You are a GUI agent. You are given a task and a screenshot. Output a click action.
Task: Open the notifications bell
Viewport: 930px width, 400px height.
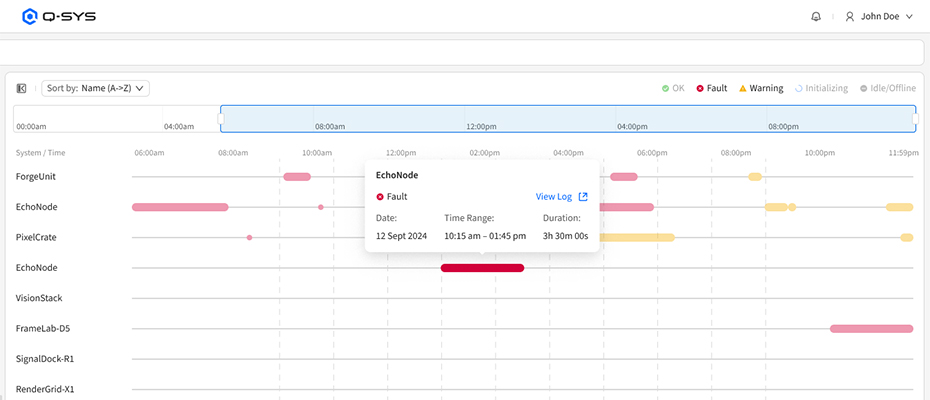[x=816, y=17]
